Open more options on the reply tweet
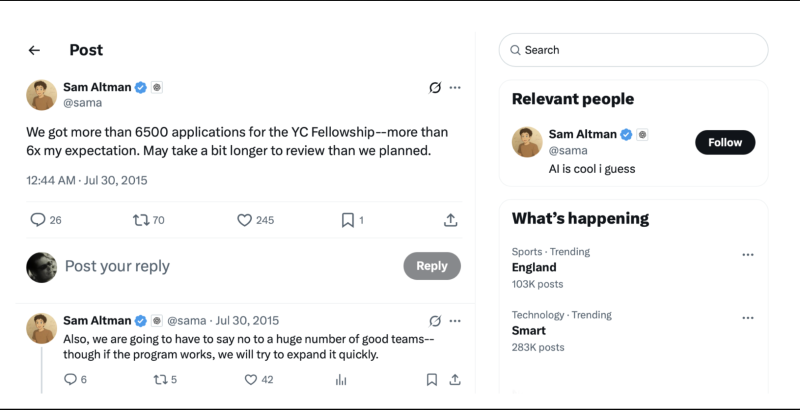800x411 pixels. [455, 321]
